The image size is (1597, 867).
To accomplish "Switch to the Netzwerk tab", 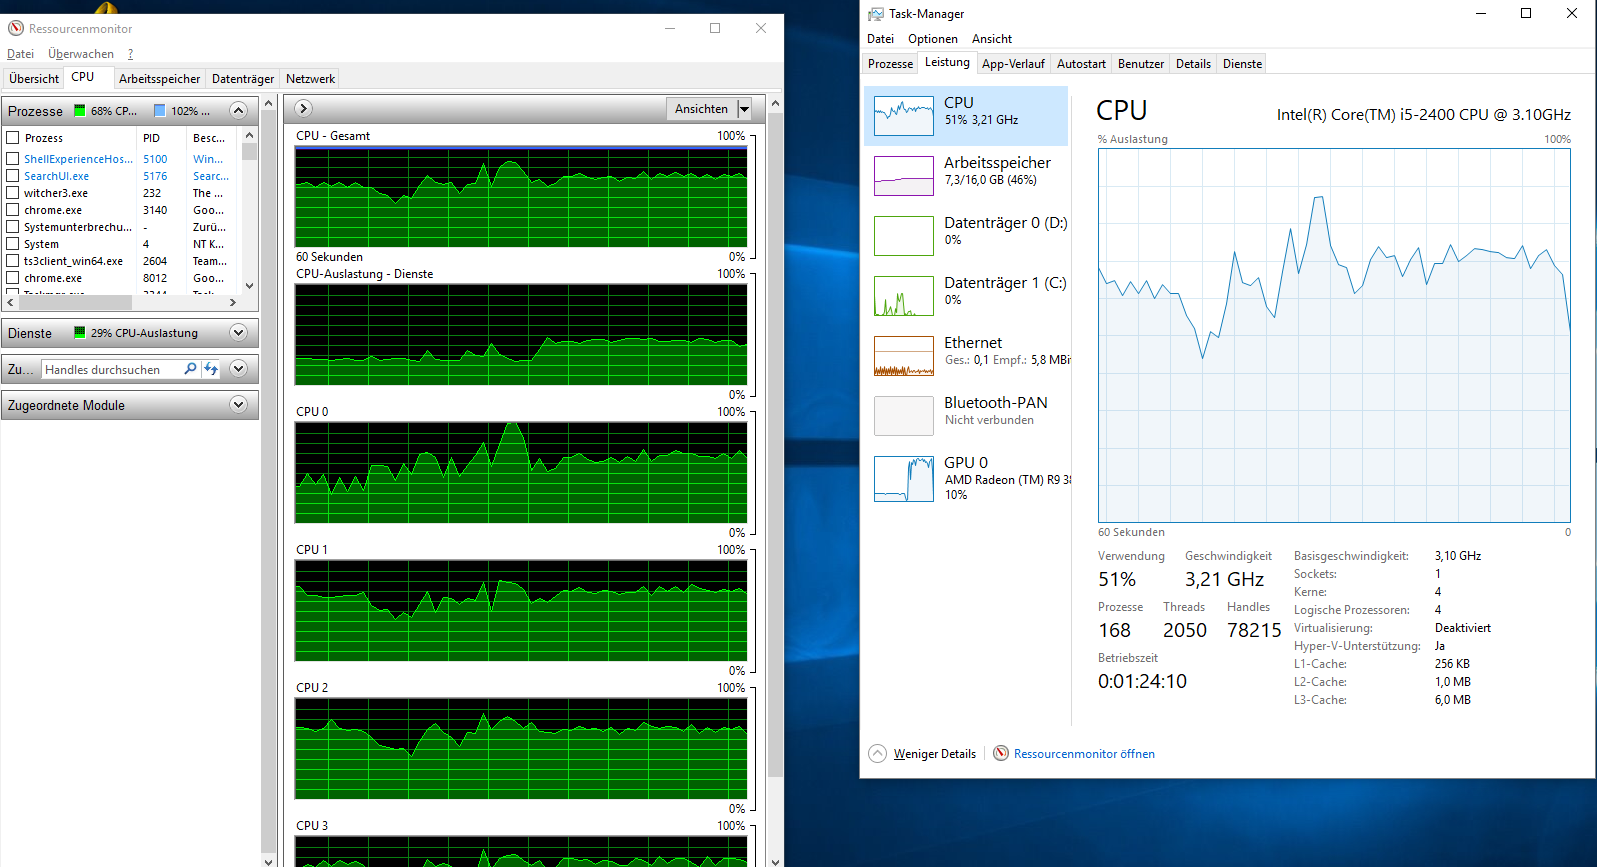I will click(310, 79).
